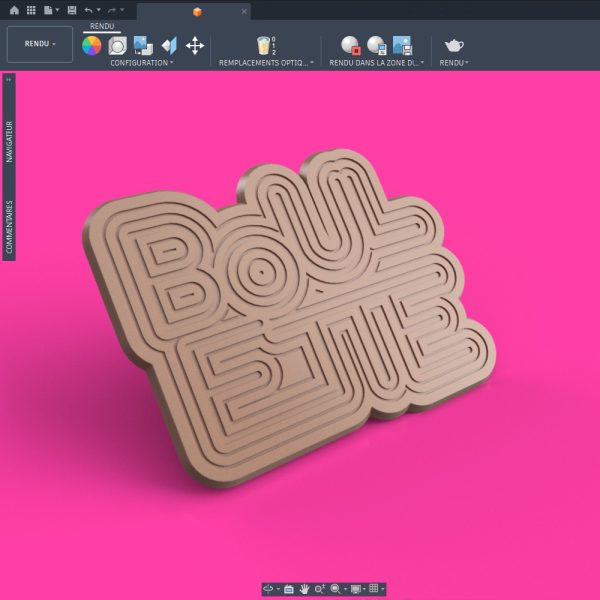The width and height of the screenshot is (600, 600).
Task: Capture image with the save picture icon
Action: (x=402, y=46)
